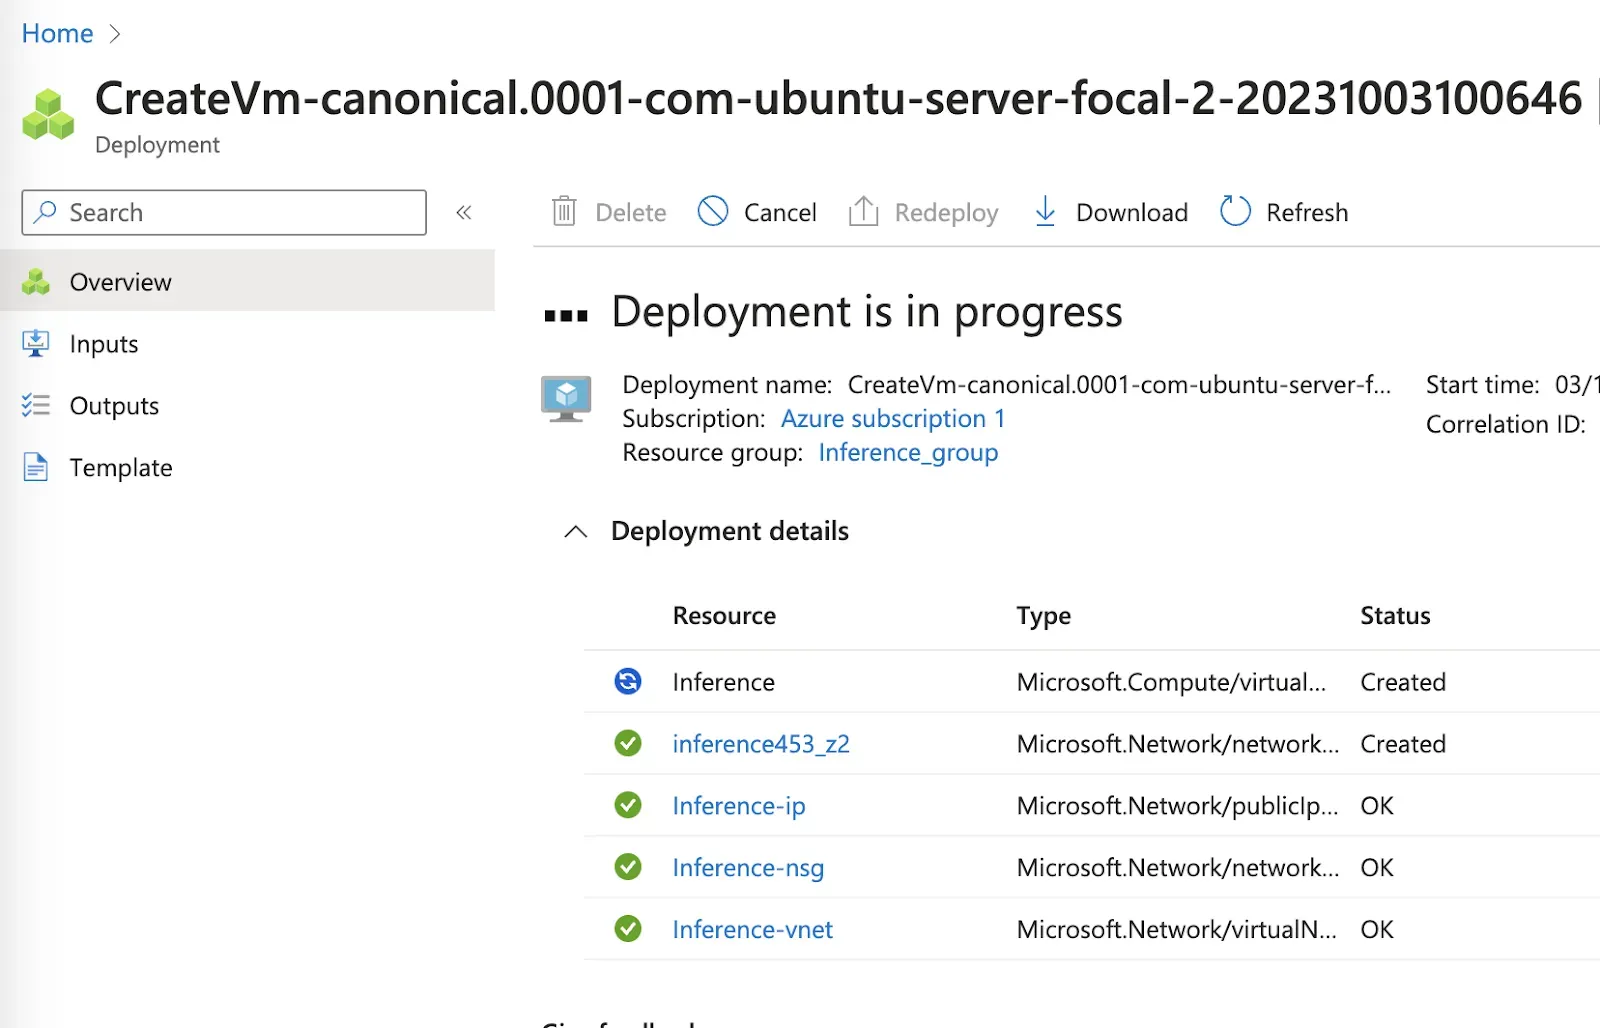Click the OK status for Inference-vnet row
The image size is (1600, 1028).
coord(1377,930)
